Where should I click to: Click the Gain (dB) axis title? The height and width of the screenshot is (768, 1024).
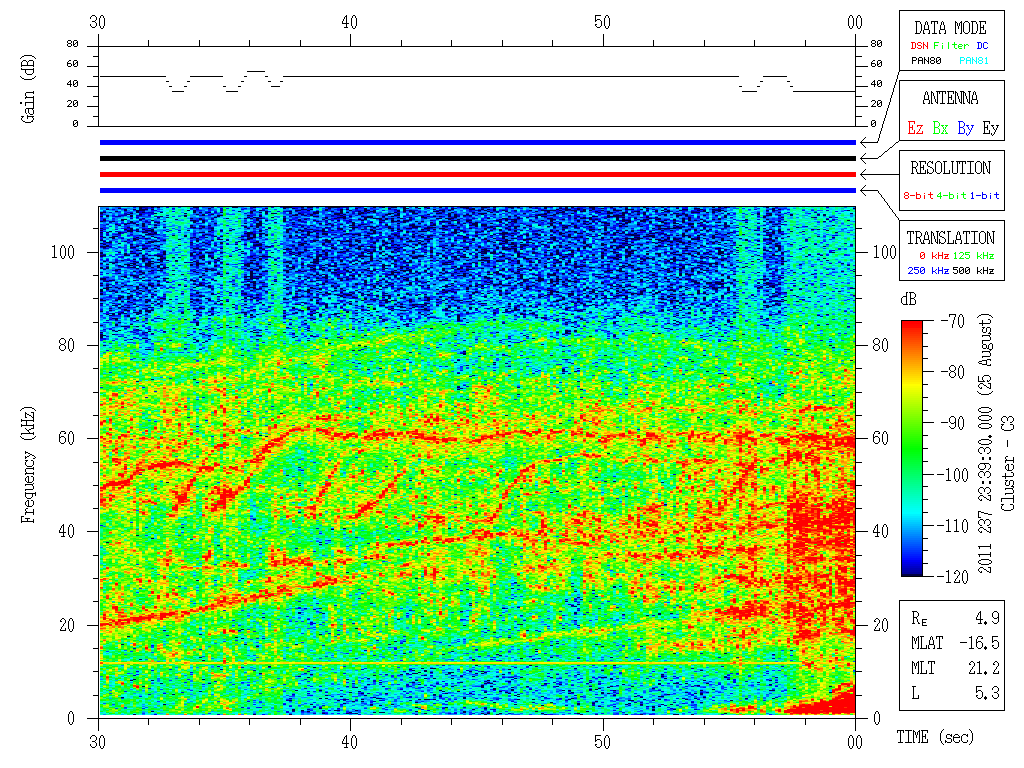click(x=28, y=89)
